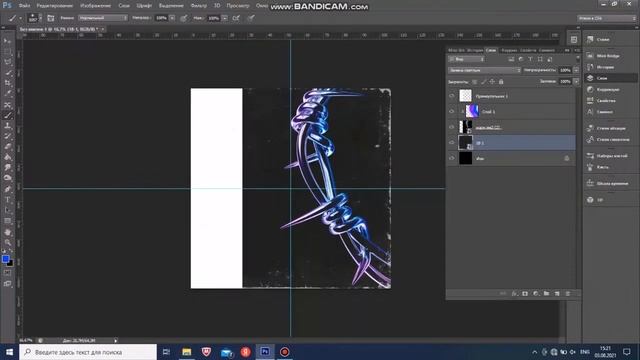Select the Clone Stamp tool
This screenshot has width=640, height=360.
point(8,126)
